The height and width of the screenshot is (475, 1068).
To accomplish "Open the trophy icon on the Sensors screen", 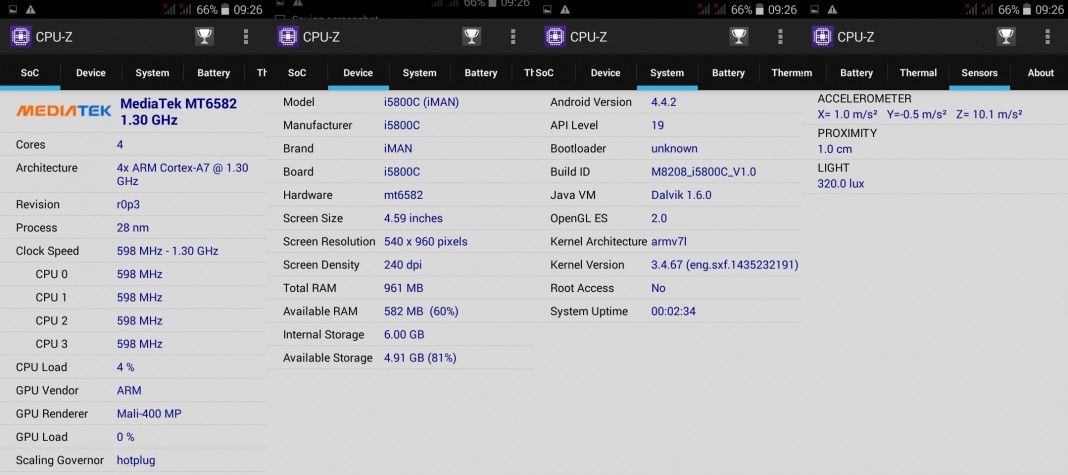I will 1005,37.
